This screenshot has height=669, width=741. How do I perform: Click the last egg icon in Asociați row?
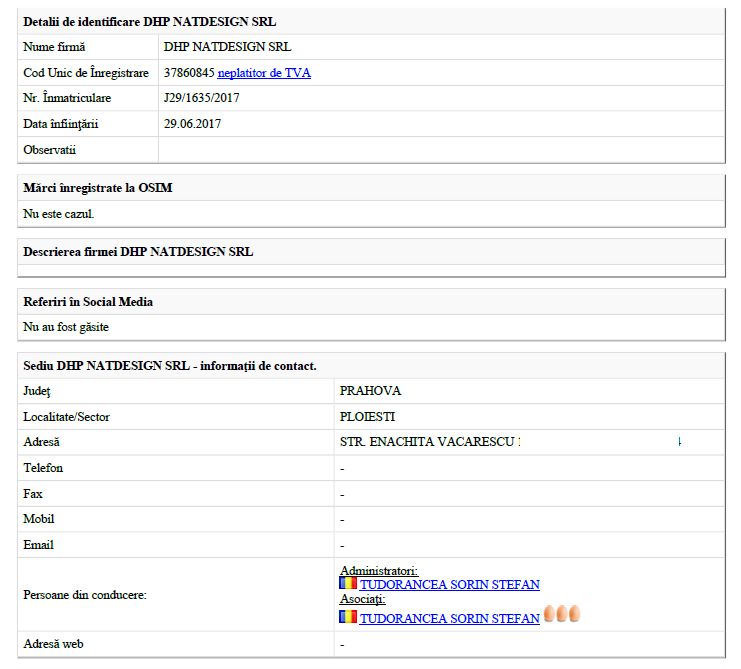coord(574,614)
